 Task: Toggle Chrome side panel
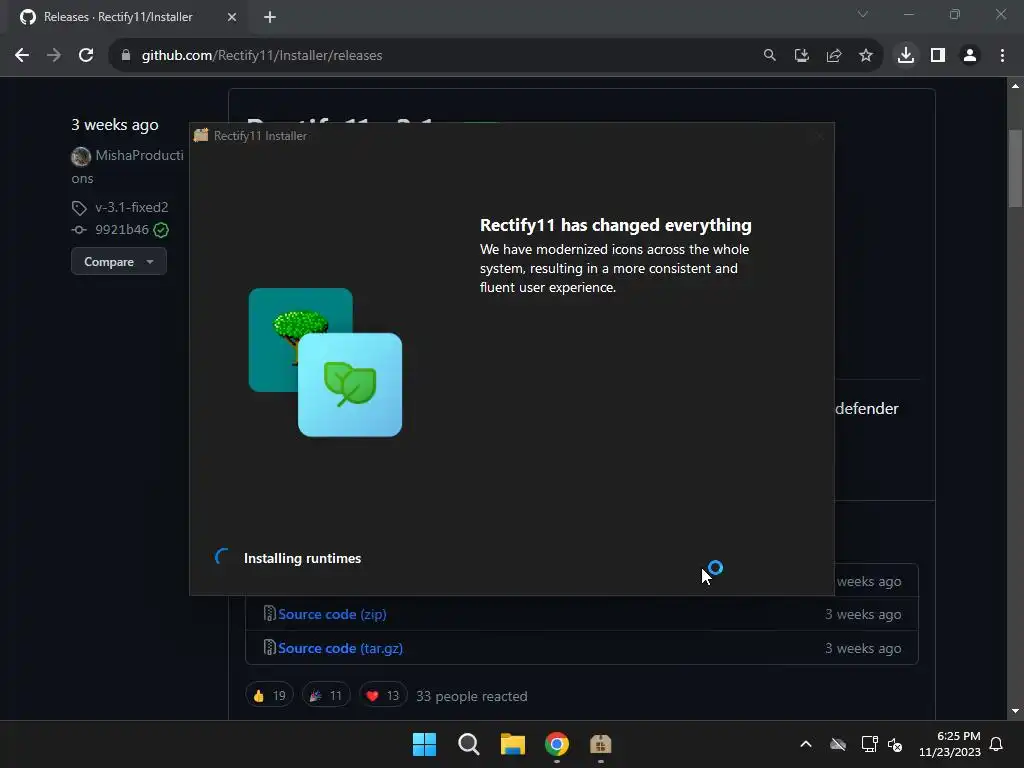click(x=938, y=56)
